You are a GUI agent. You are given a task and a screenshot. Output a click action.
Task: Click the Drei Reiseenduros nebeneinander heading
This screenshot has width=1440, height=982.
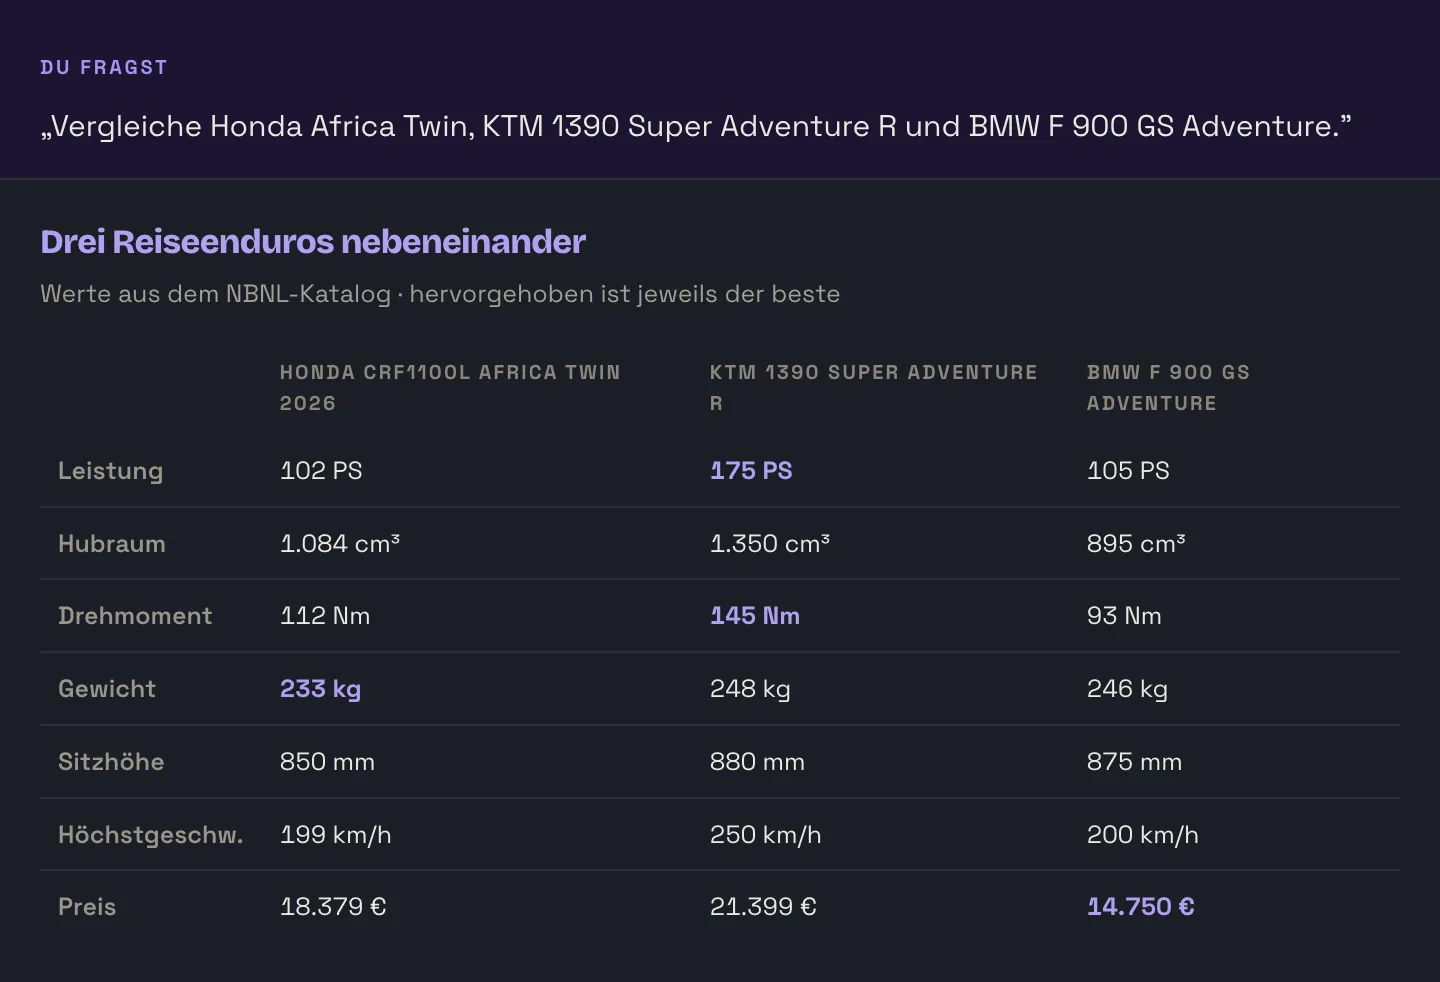click(x=313, y=242)
